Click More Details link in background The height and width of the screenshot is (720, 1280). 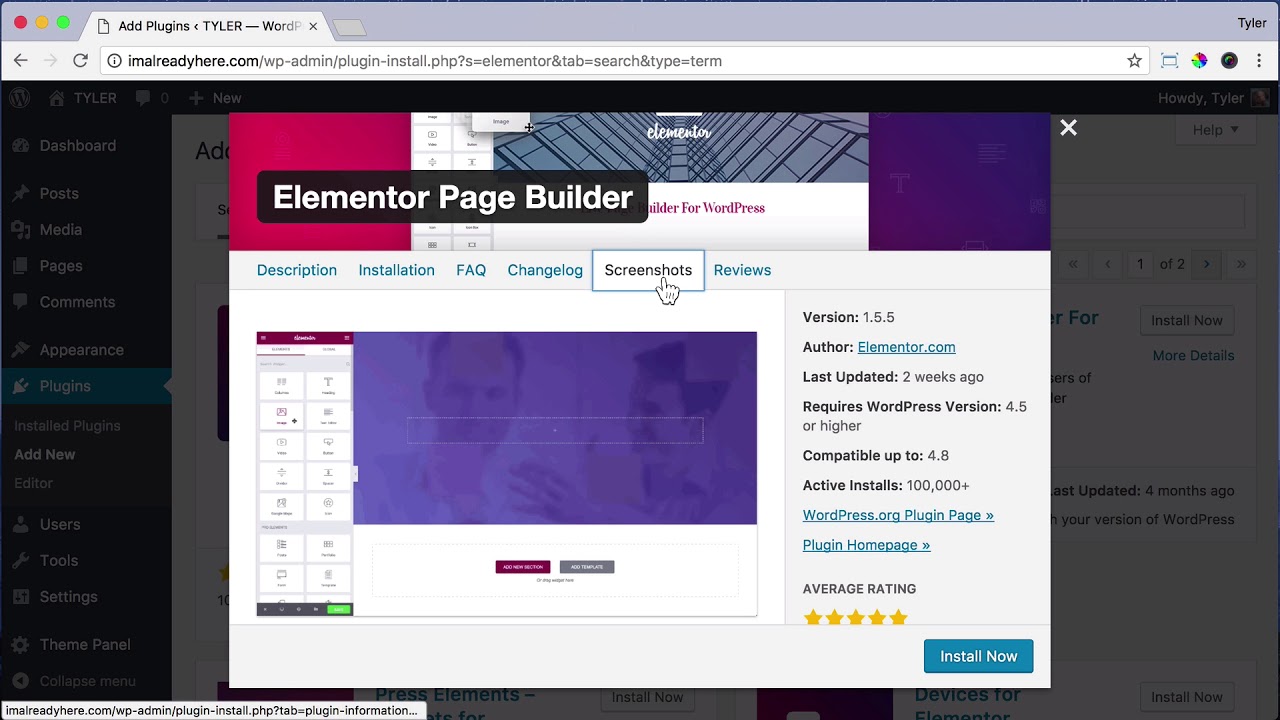(1193, 355)
